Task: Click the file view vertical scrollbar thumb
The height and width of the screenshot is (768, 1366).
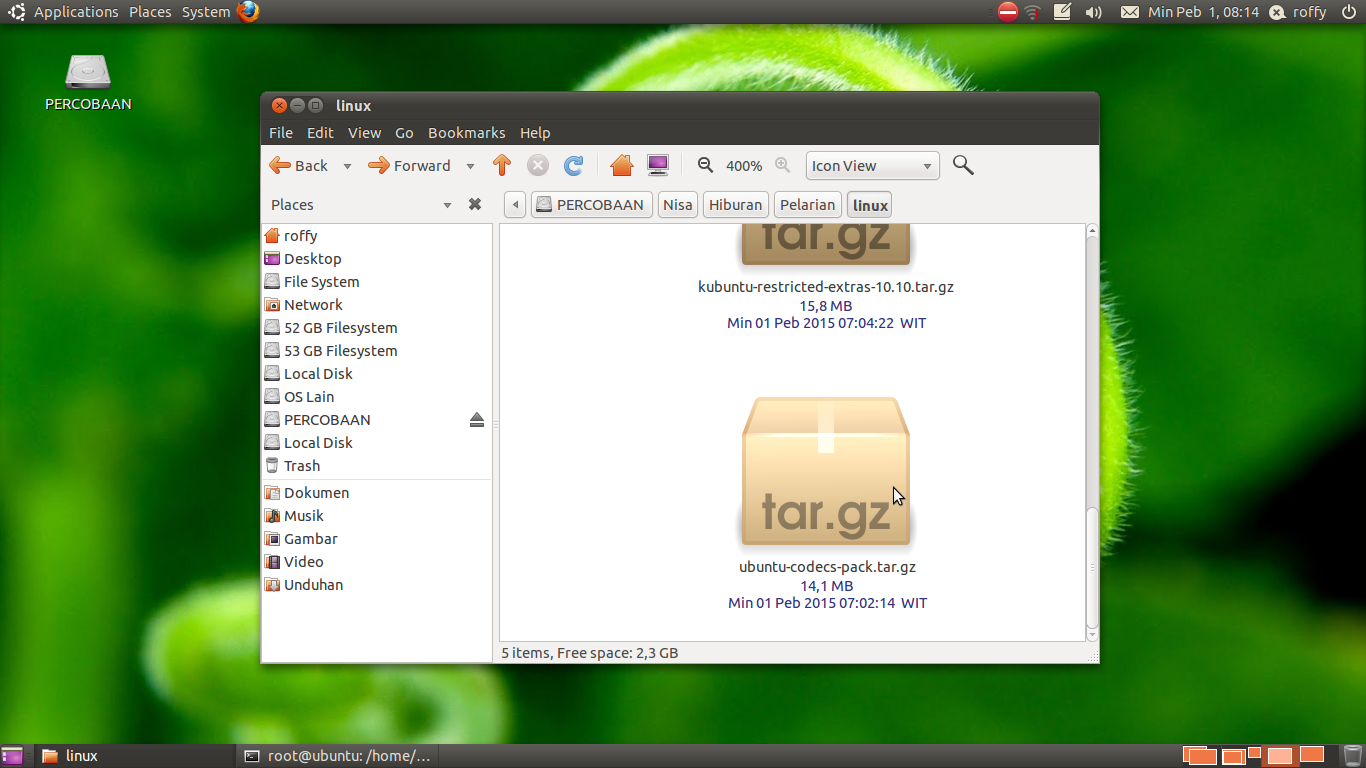Action: tap(1092, 566)
